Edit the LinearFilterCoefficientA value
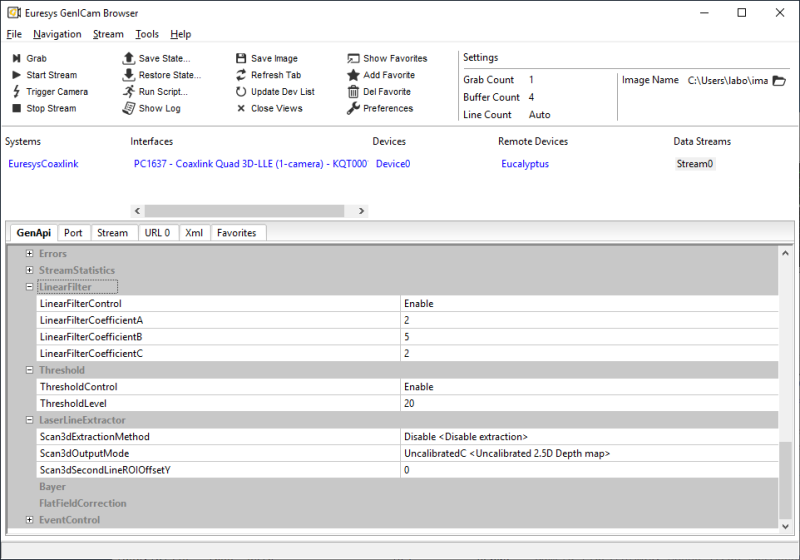 point(589,320)
